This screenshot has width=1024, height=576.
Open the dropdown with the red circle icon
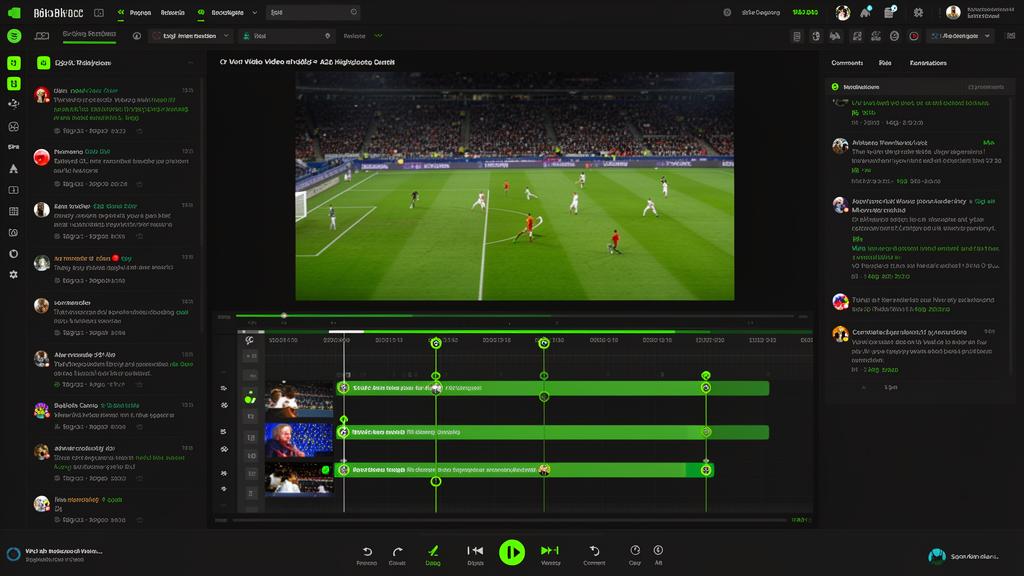pos(191,36)
